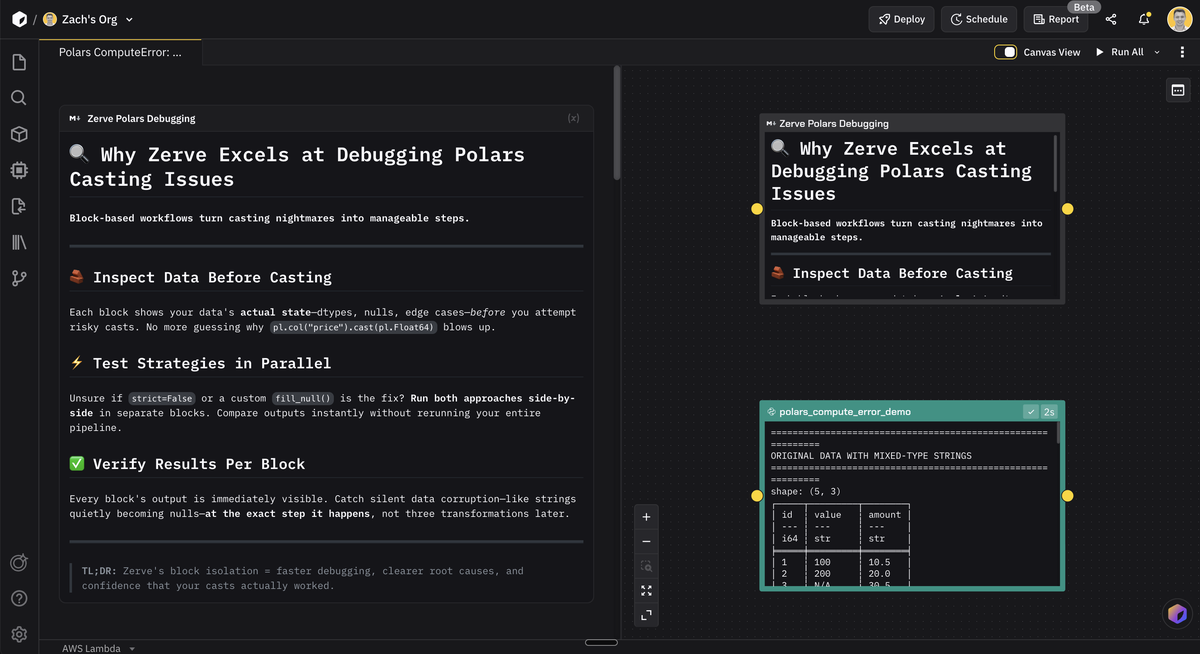Screen dimensions: 1200x654
Task: Select the Polars ComputeError tab
Action: pyautogui.click(x=120, y=52)
